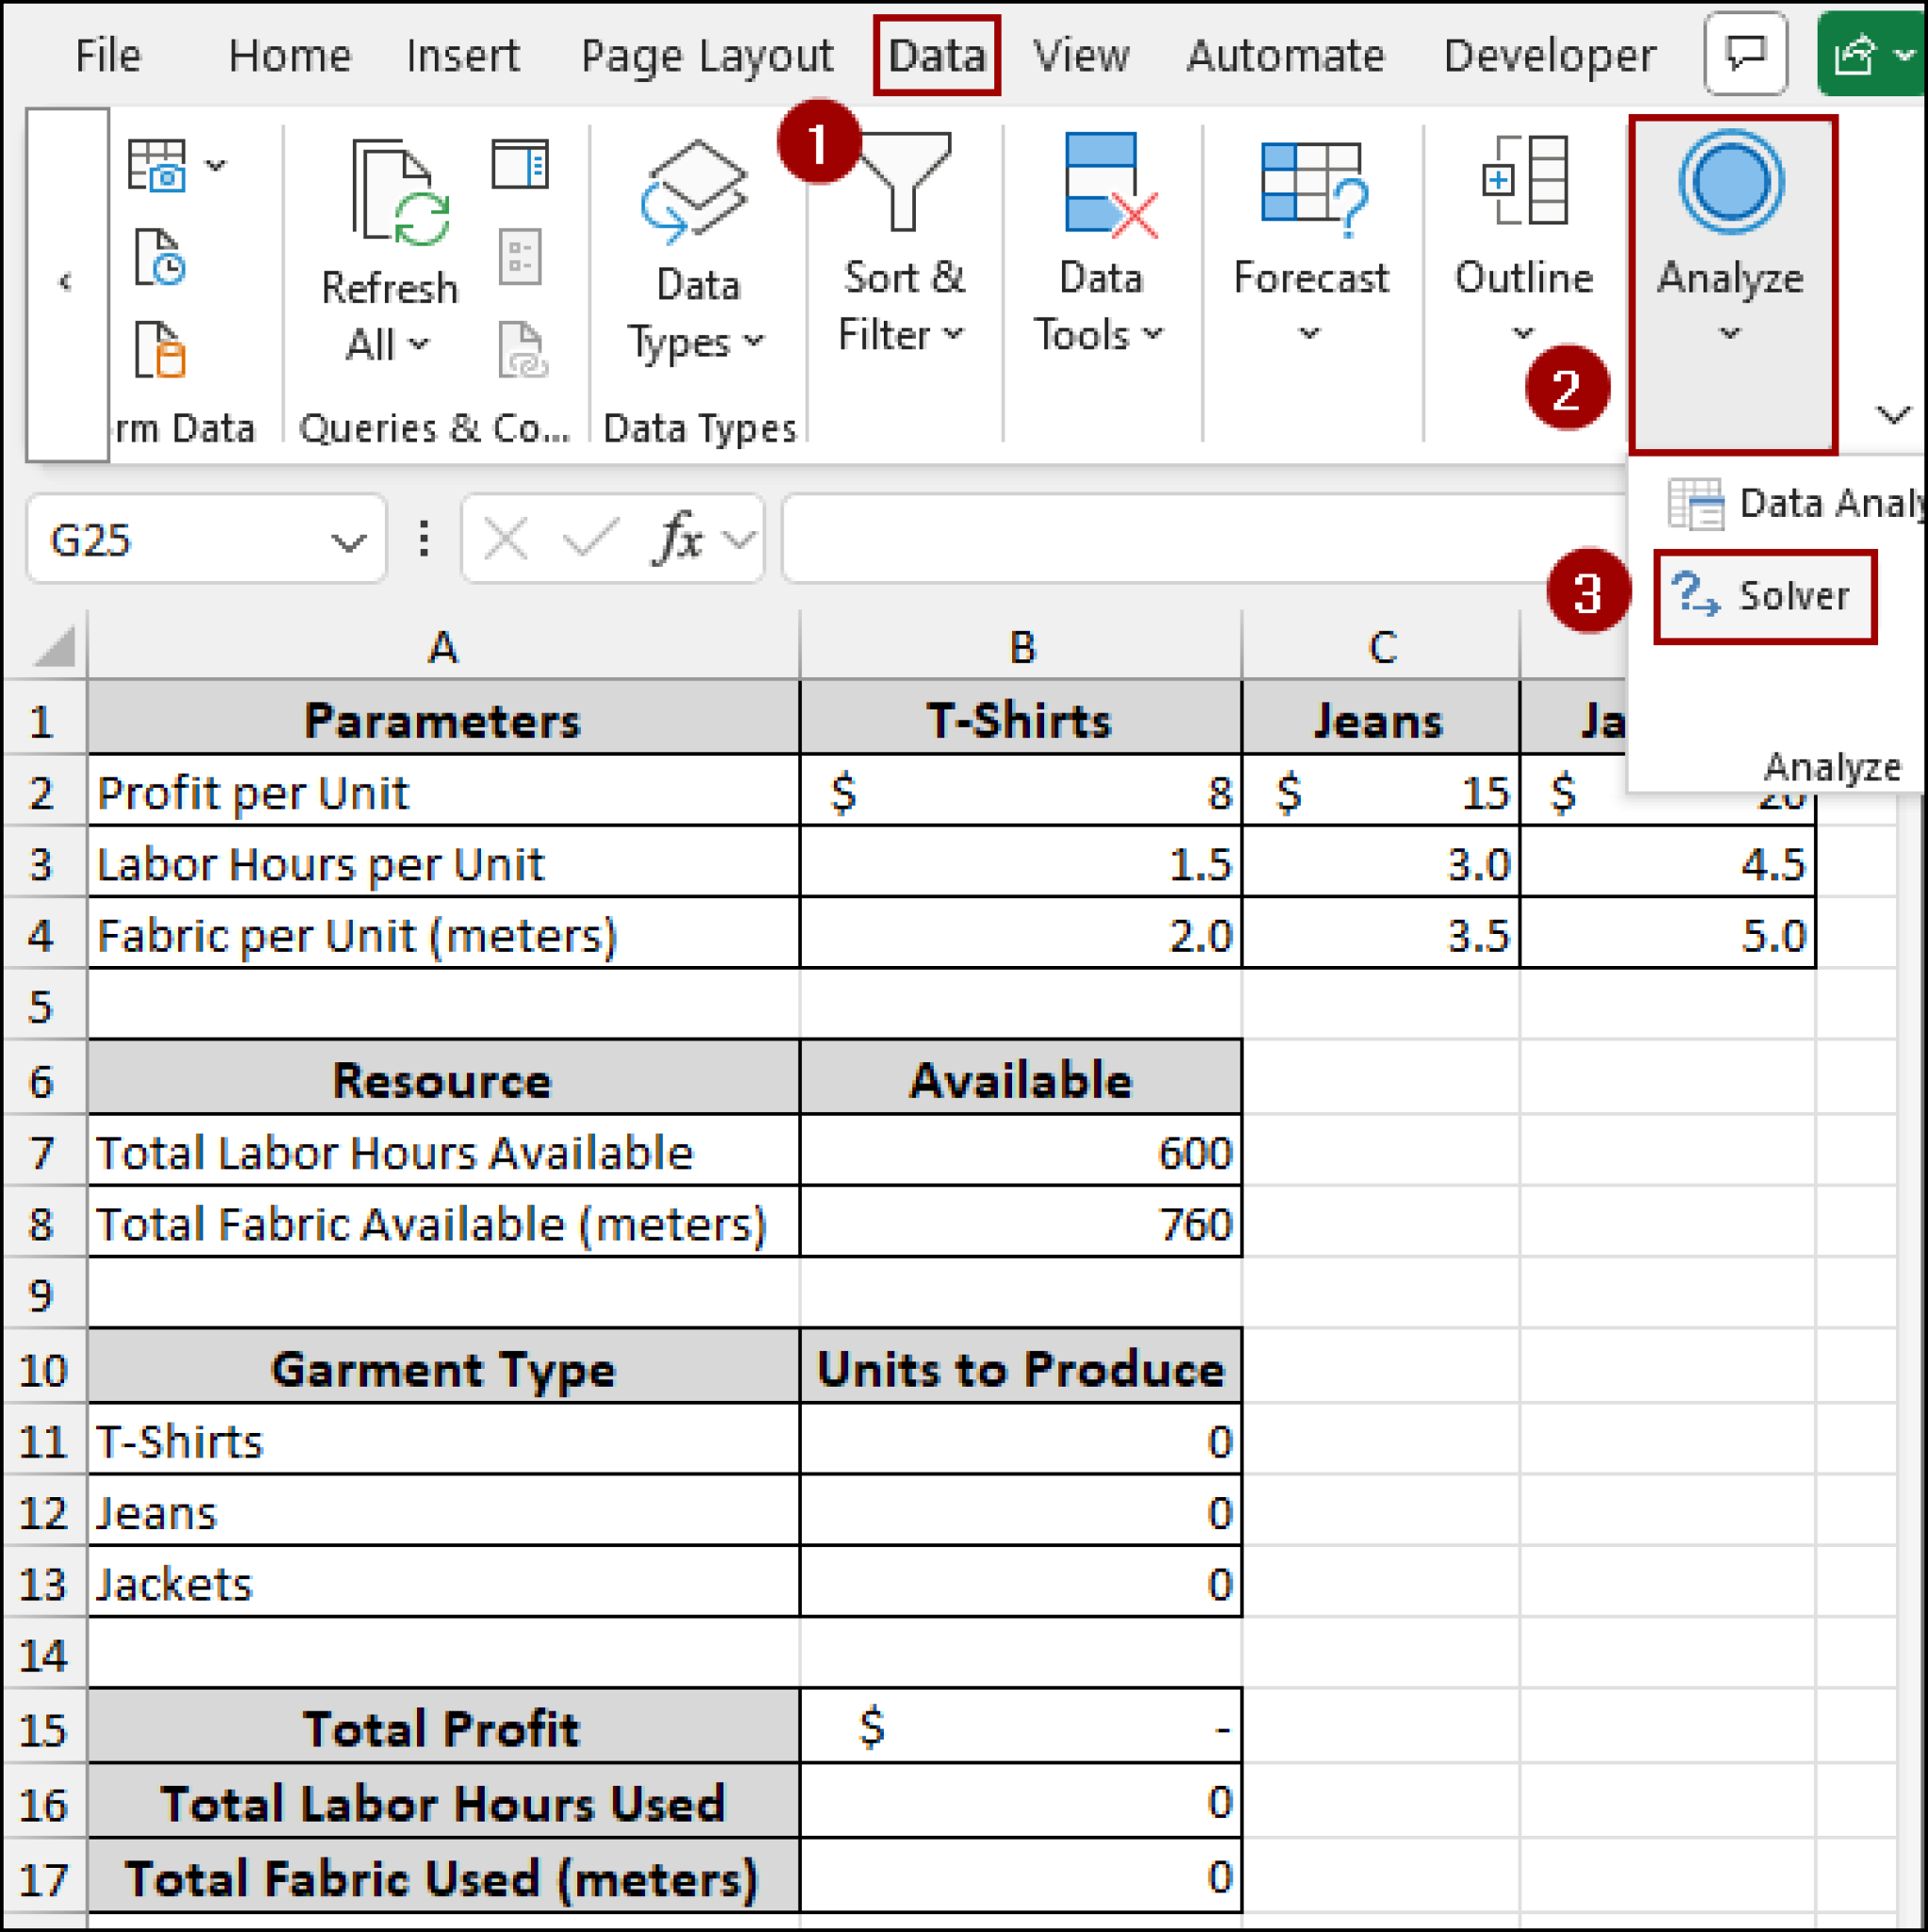
Task: Open the comments pane icon
Action: (x=1744, y=54)
